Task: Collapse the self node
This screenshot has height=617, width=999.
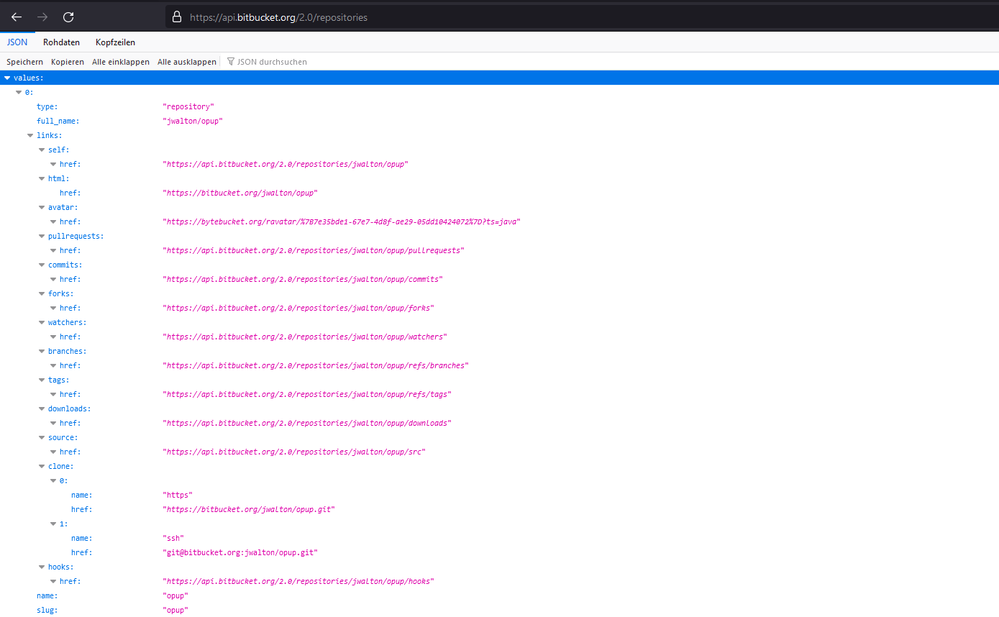Action: [x=41, y=150]
